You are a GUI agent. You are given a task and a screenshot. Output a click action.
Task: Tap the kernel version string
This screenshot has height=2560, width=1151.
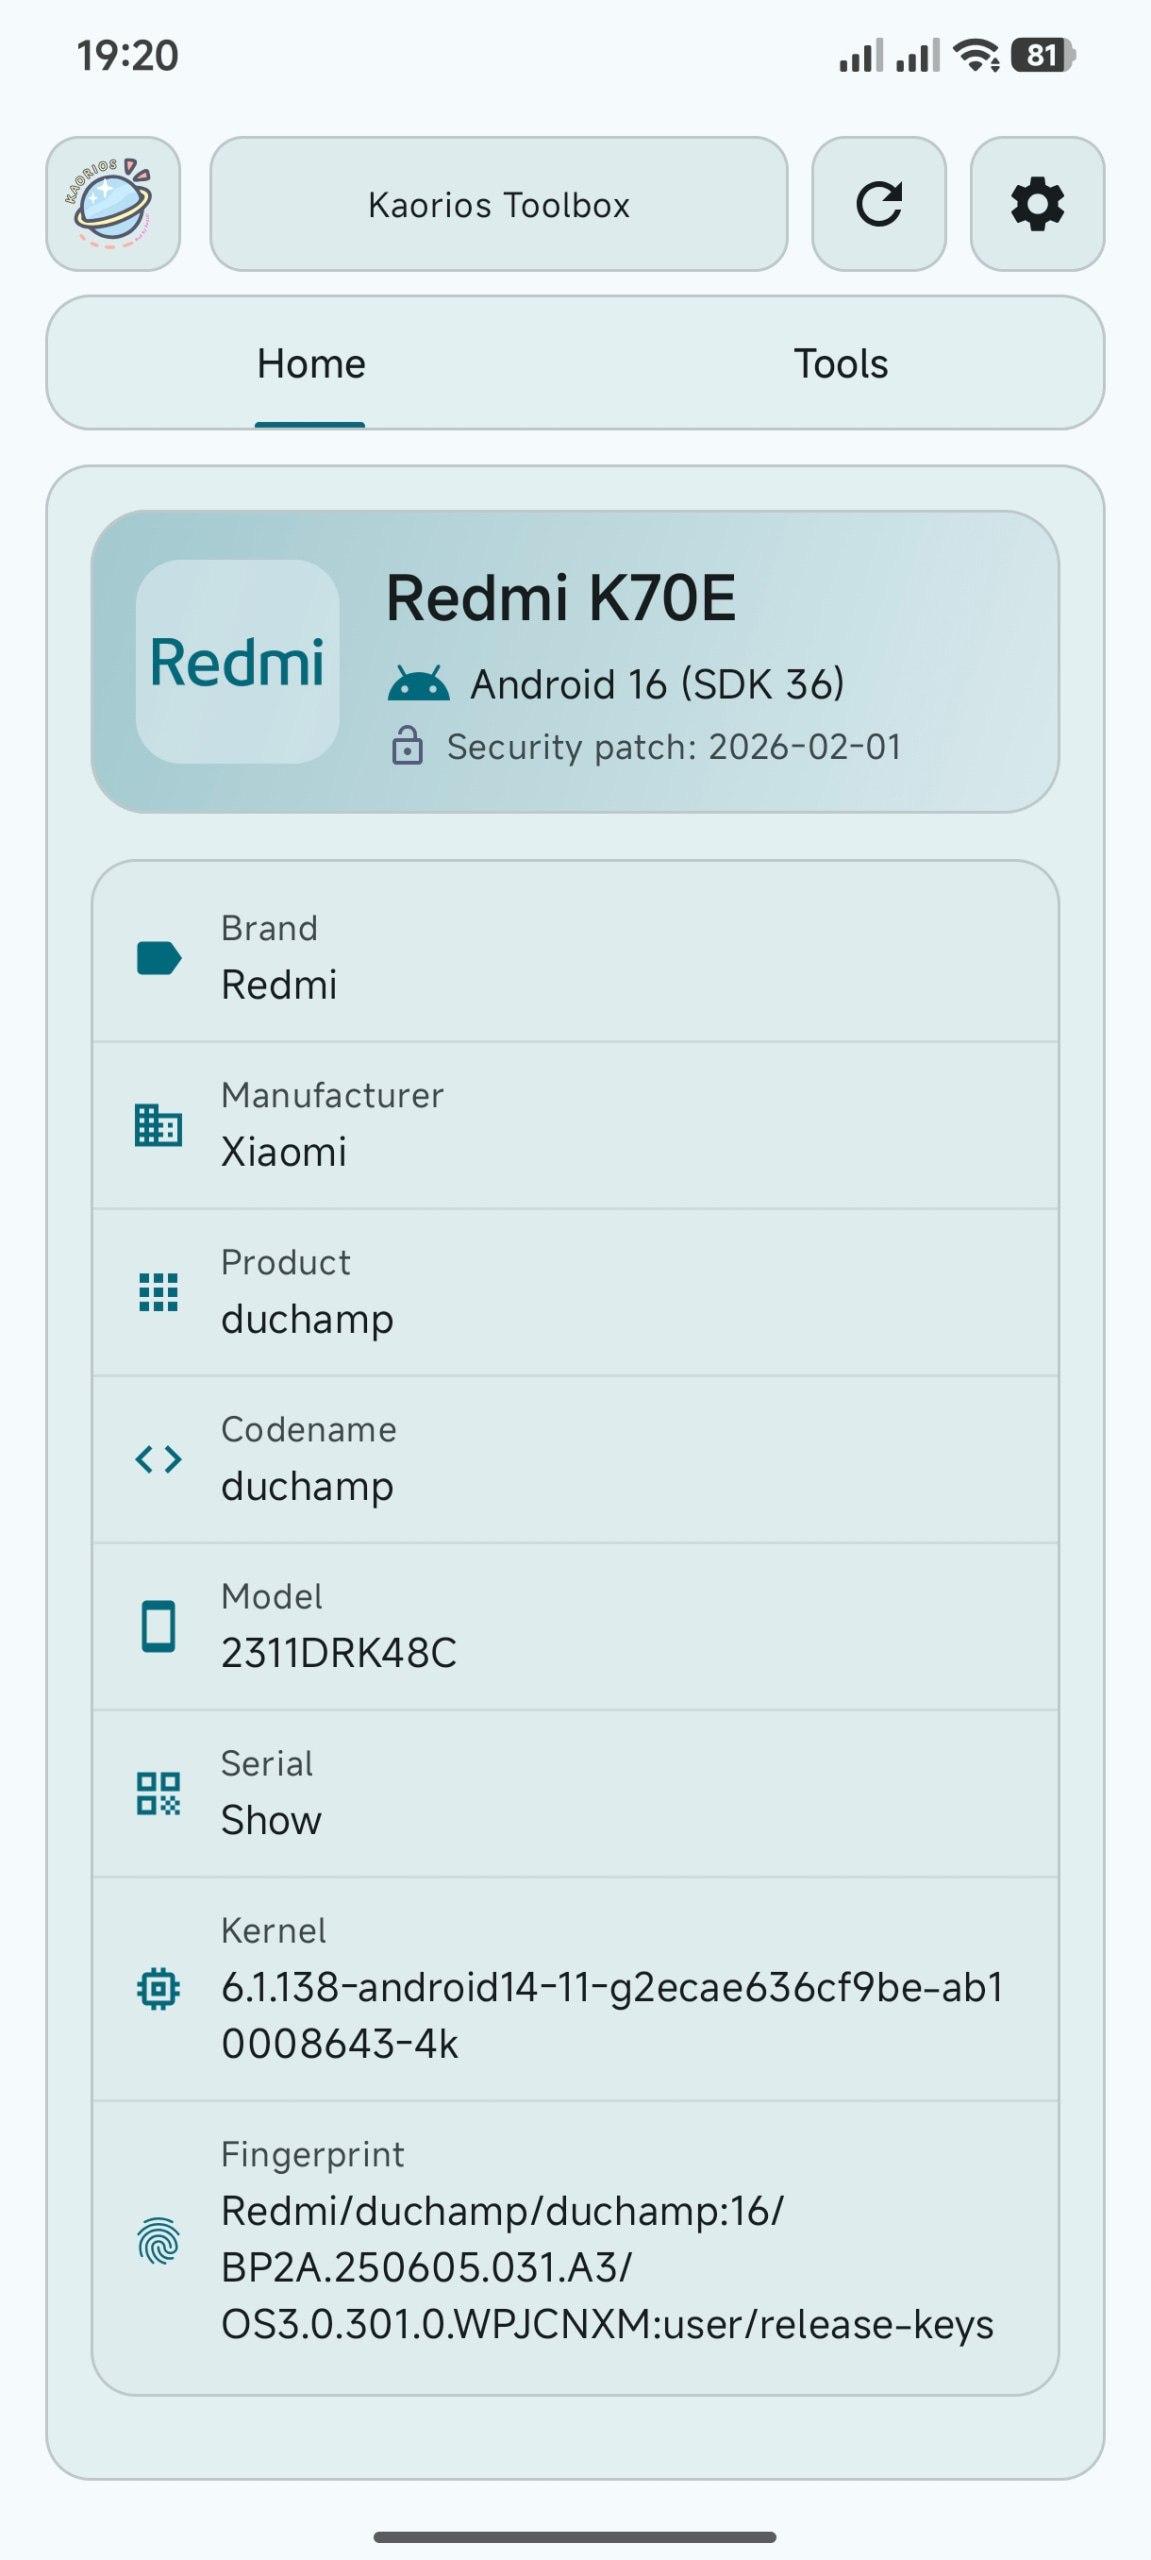tap(611, 2015)
